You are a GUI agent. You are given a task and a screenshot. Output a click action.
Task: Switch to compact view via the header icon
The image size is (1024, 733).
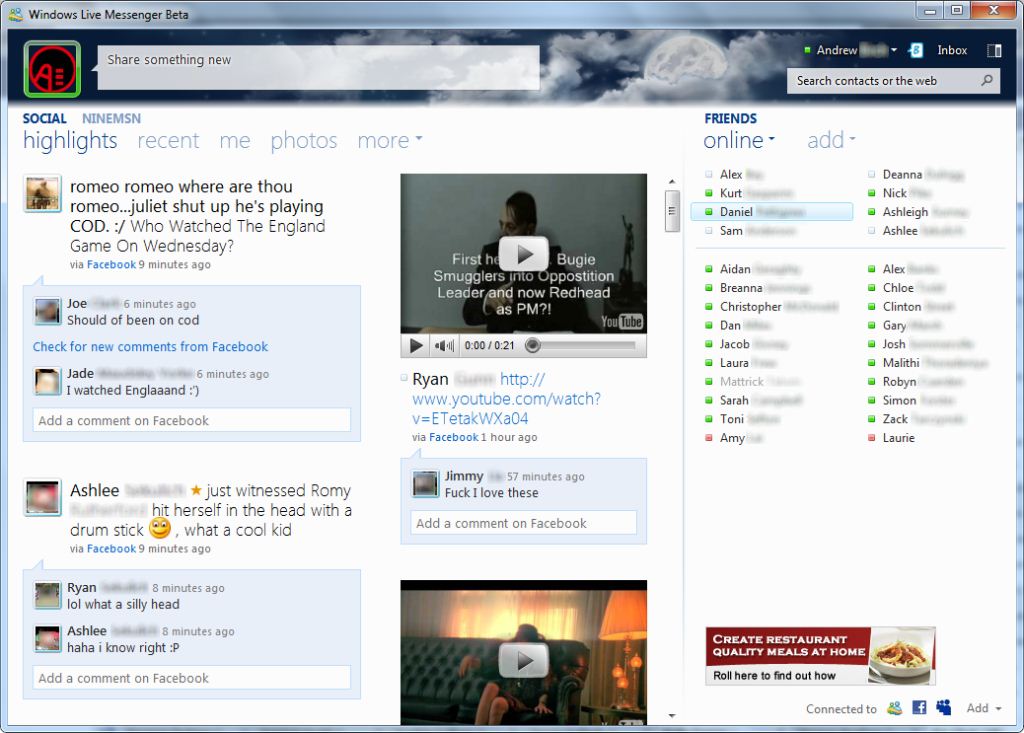coord(994,50)
